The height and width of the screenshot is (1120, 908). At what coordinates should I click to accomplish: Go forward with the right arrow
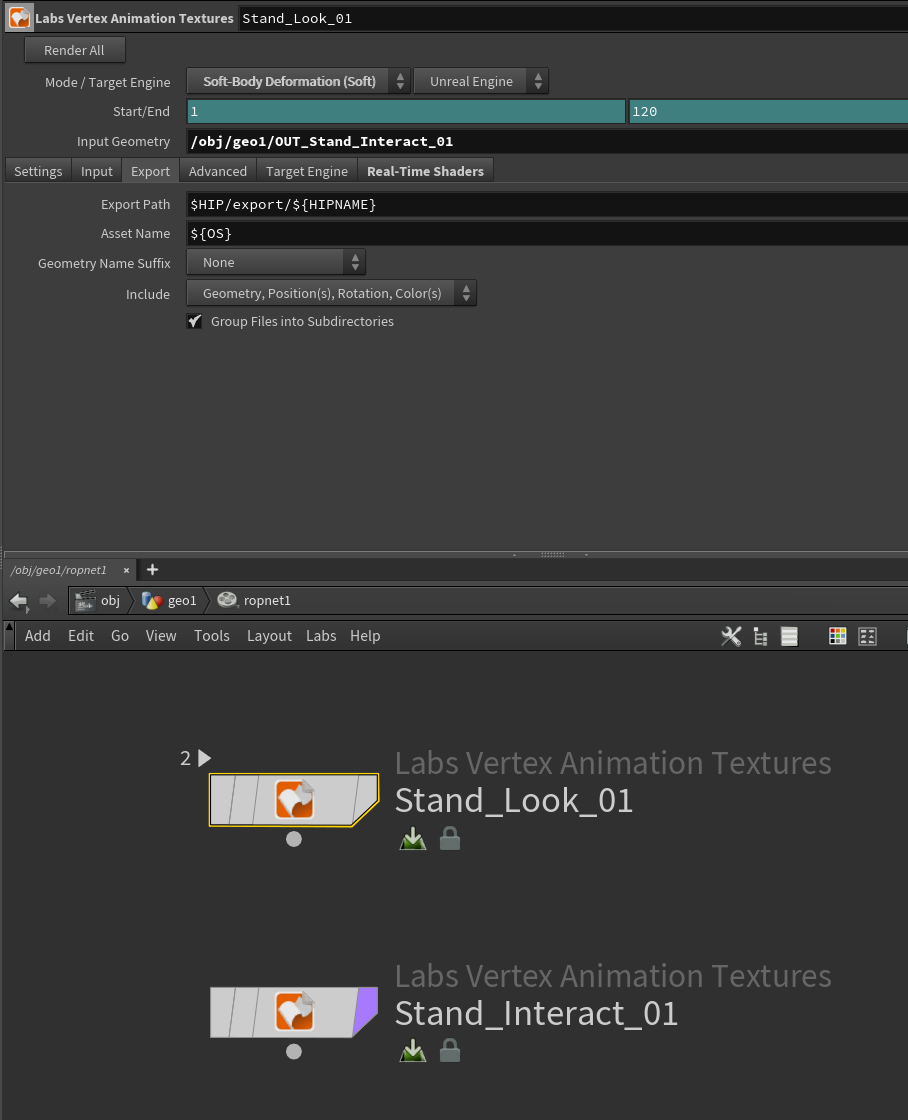point(47,601)
